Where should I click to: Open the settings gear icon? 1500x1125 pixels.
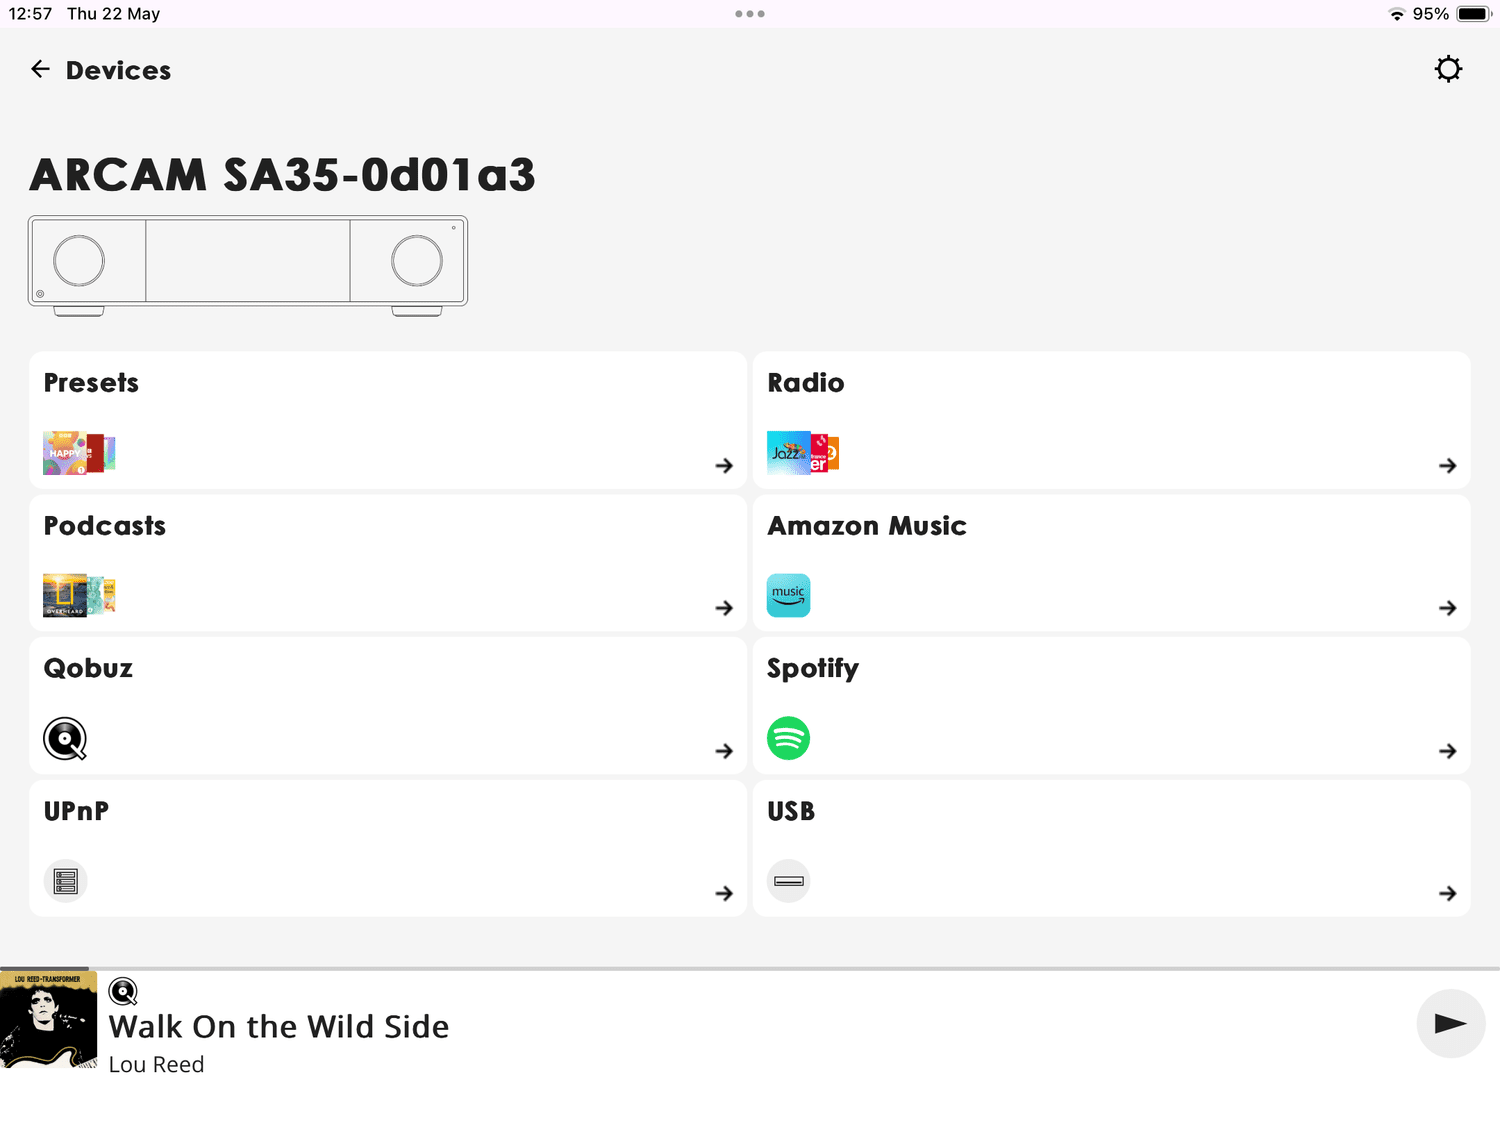coord(1448,69)
